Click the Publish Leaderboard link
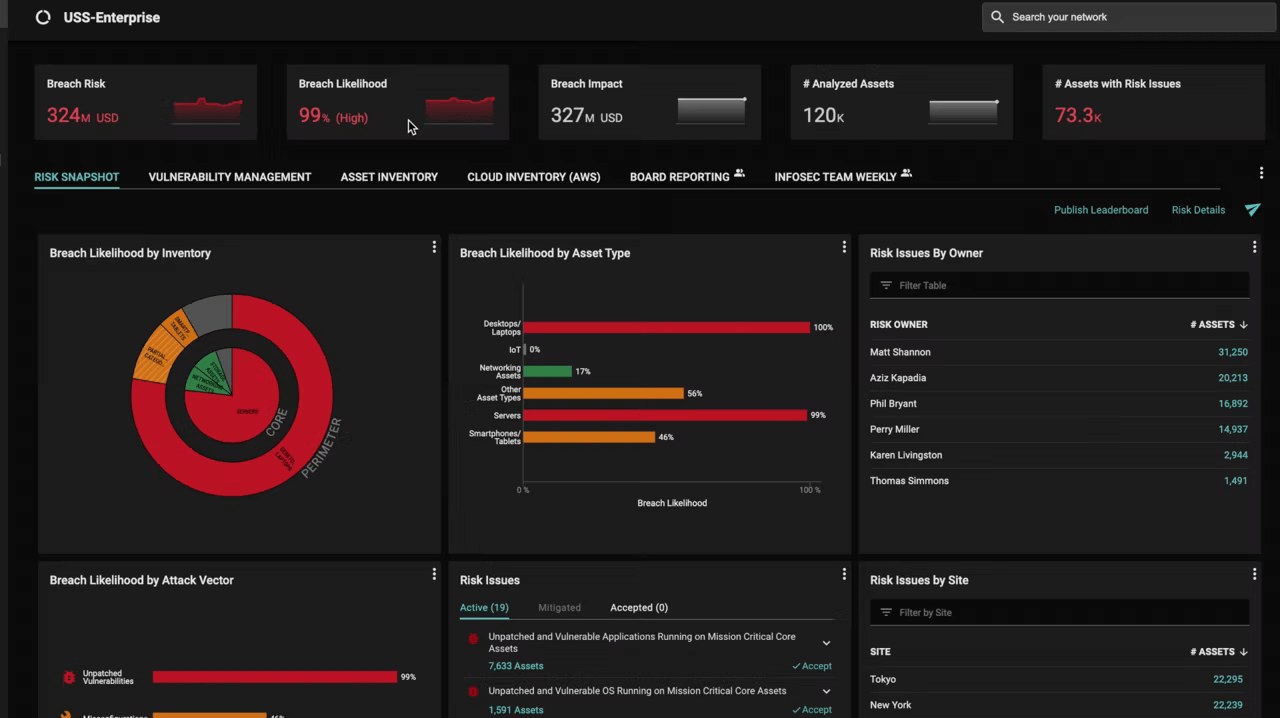 [x=1100, y=210]
